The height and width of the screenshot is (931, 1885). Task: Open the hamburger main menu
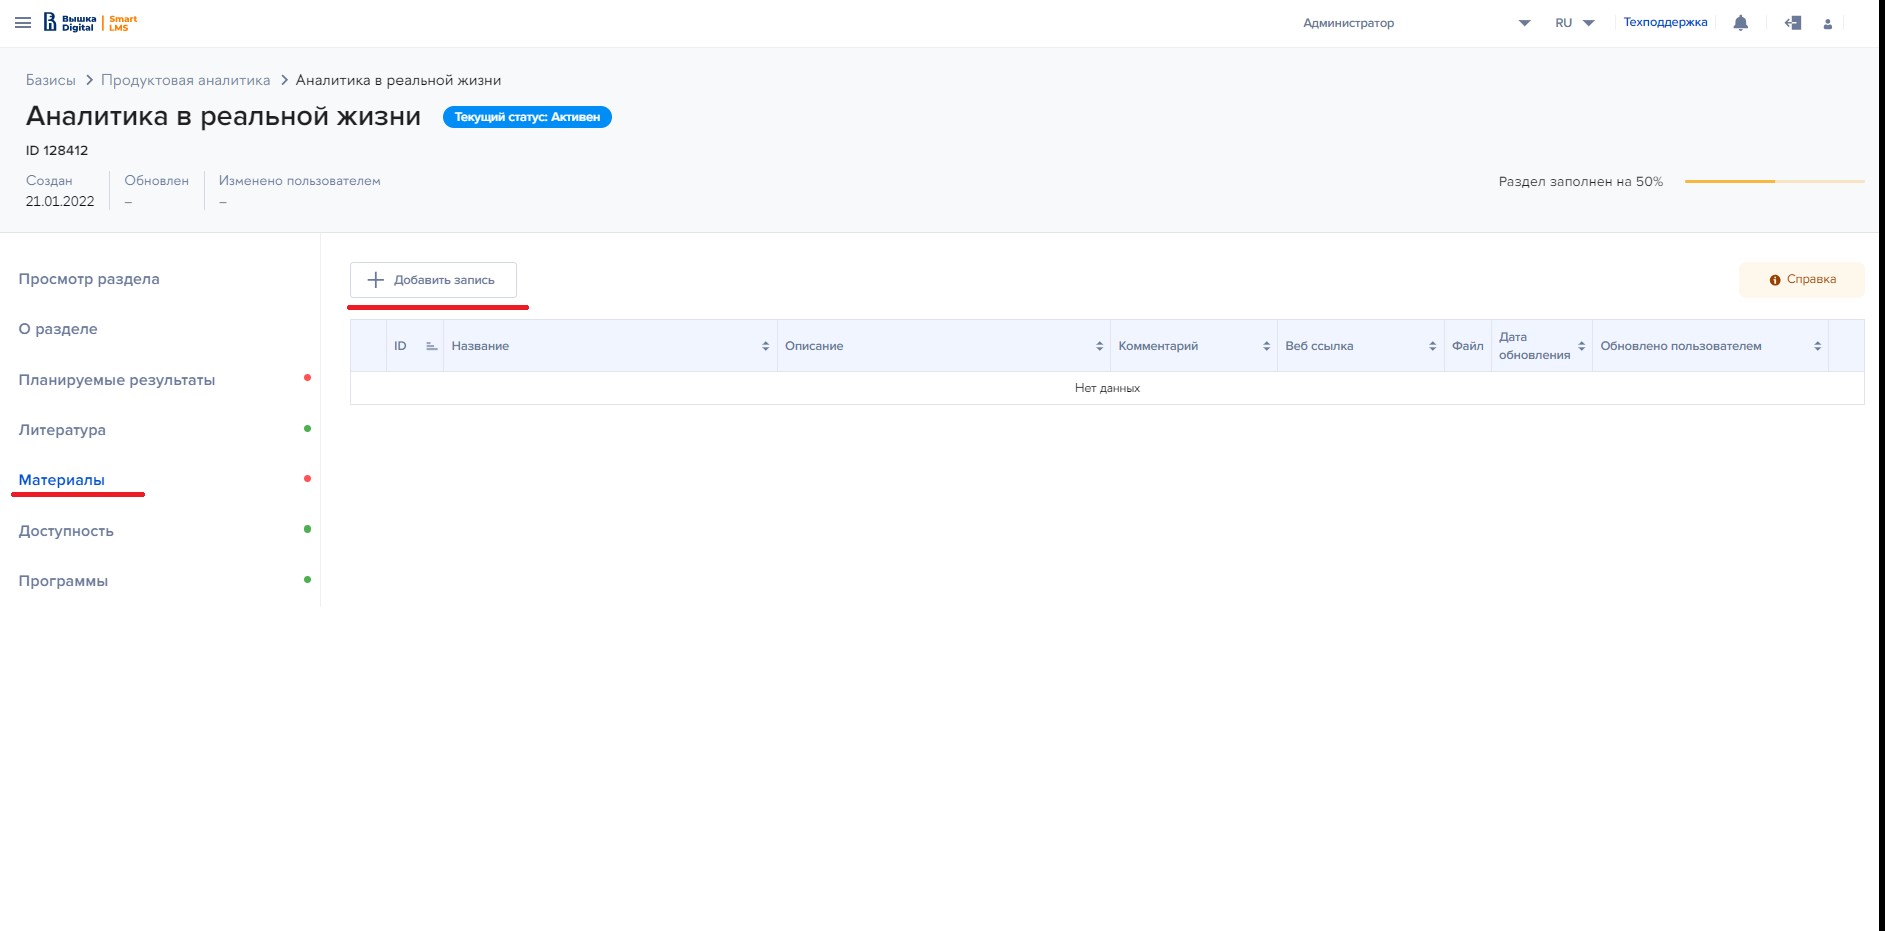[23, 23]
